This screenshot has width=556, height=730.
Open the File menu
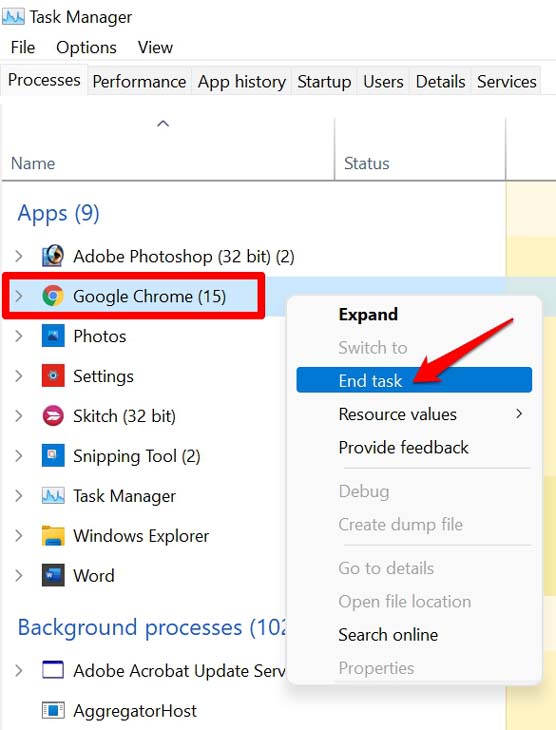(x=23, y=47)
